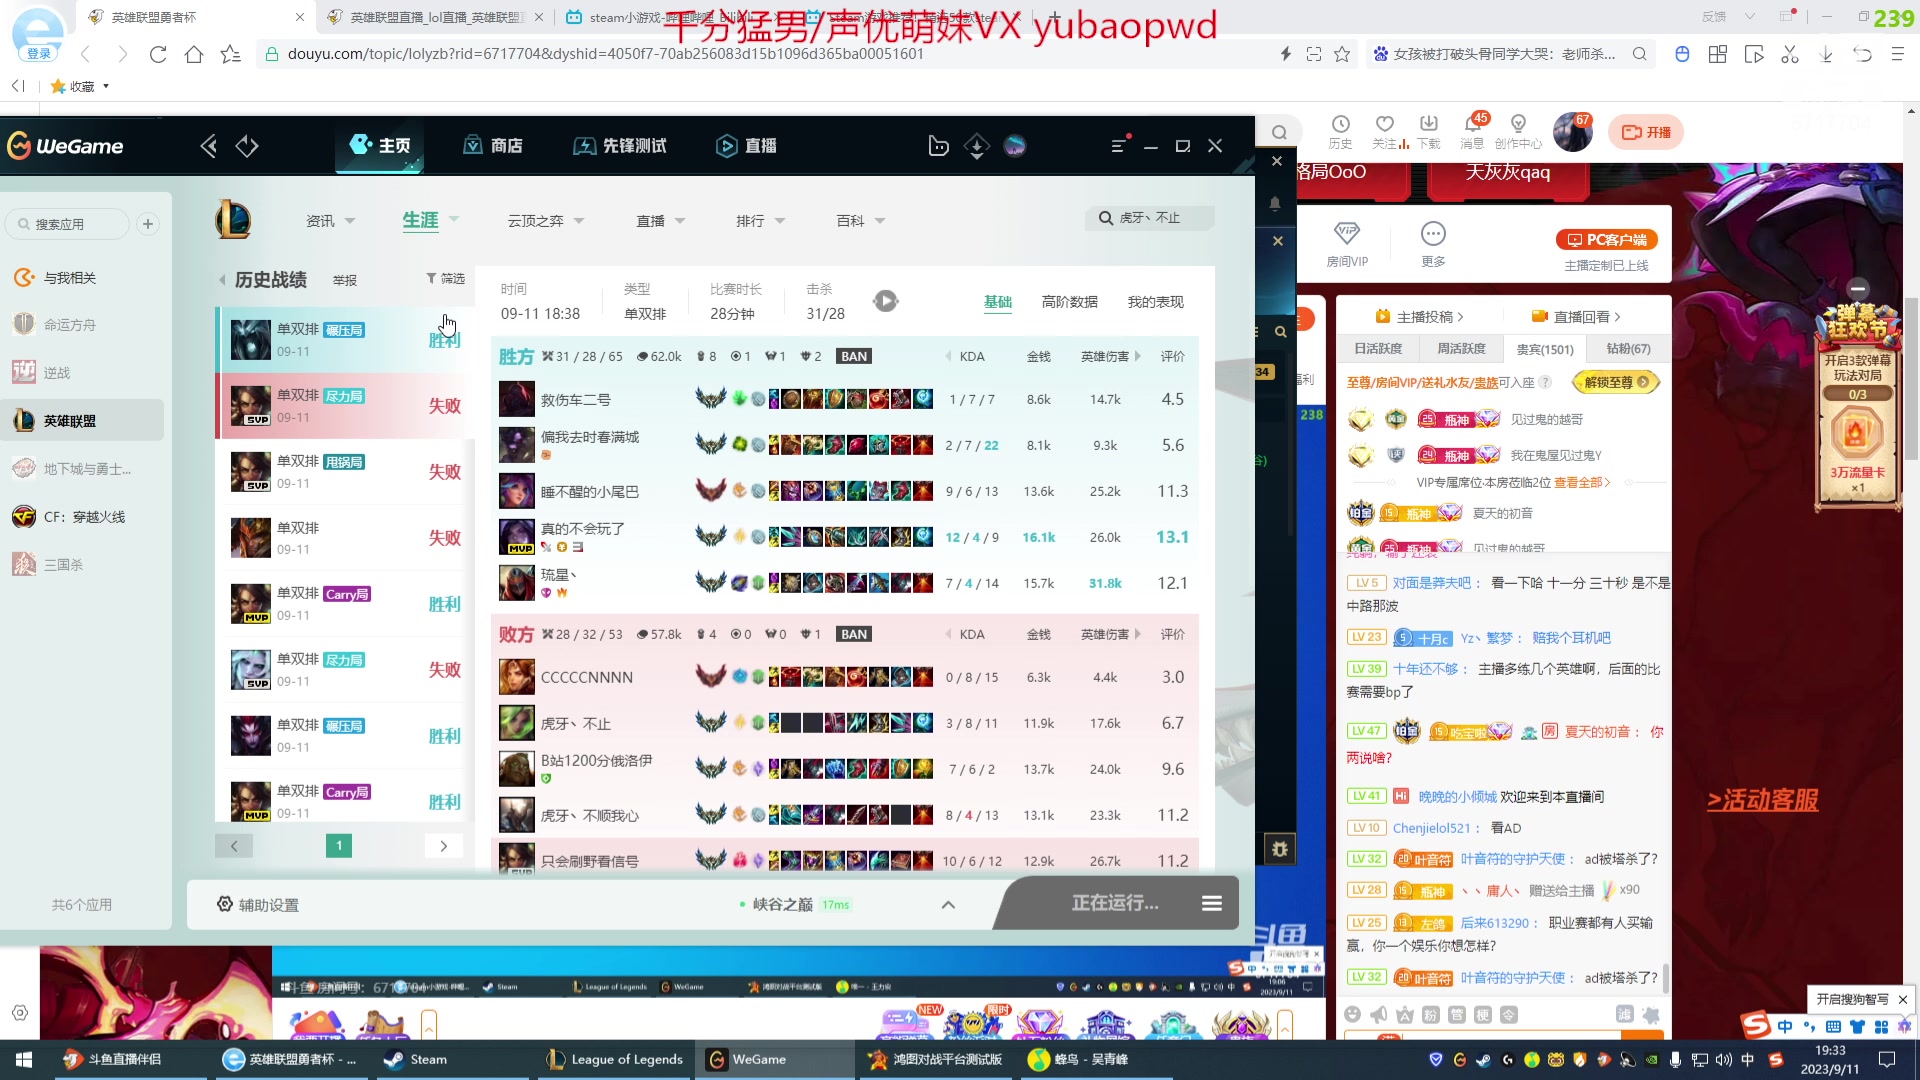Screen dimensions: 1920x1080
Task: Select the 周活跃度 ranking tab
Action: [1461, 349]
